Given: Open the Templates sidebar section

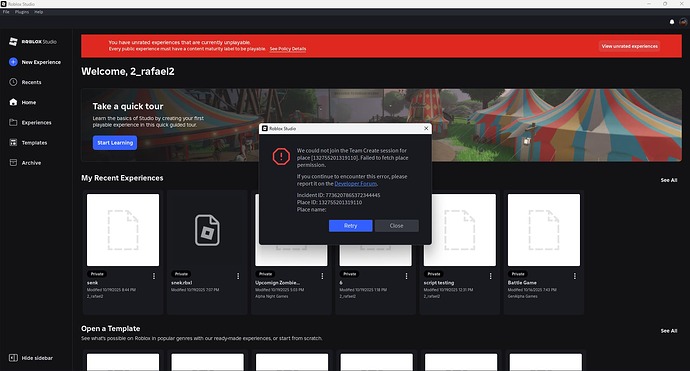Looking at the screenshot, I should pyautogui.click(x=28, y=143).
